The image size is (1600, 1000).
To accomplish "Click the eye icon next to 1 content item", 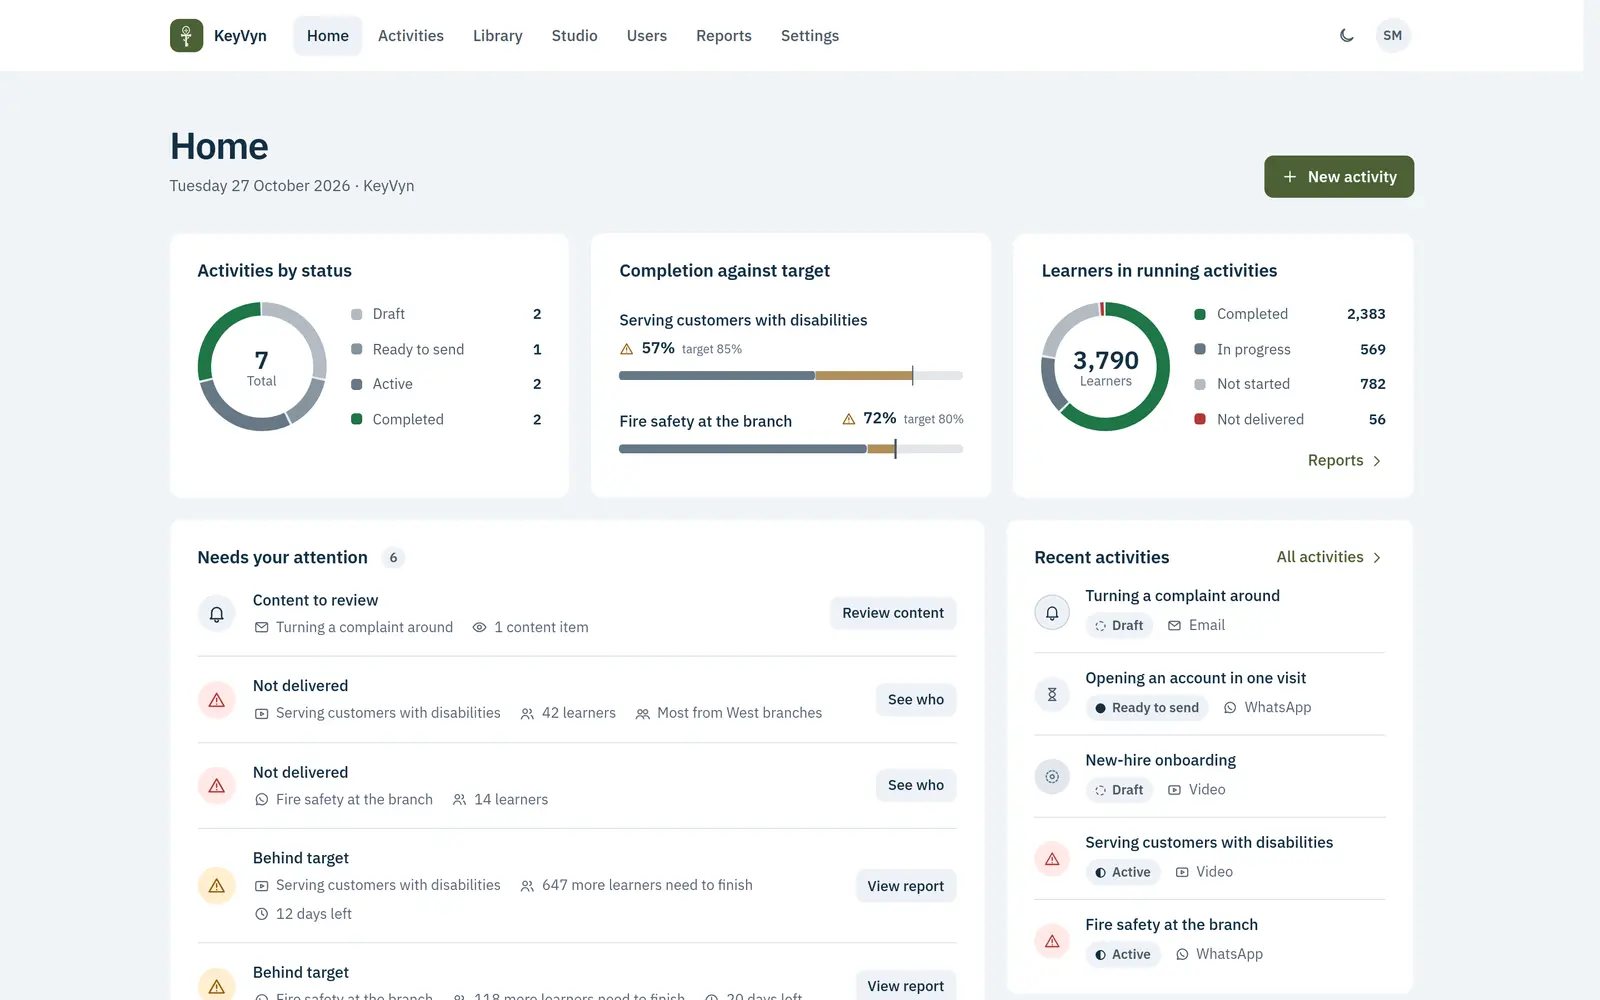I will (x=480, y=627).
